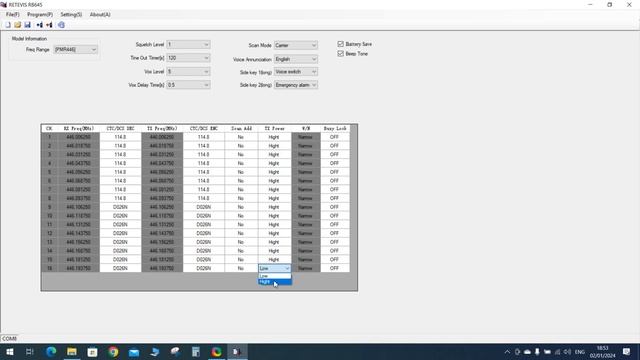Open File Explorer from the taskbar
640x360 pixels.
coord(72,352)
